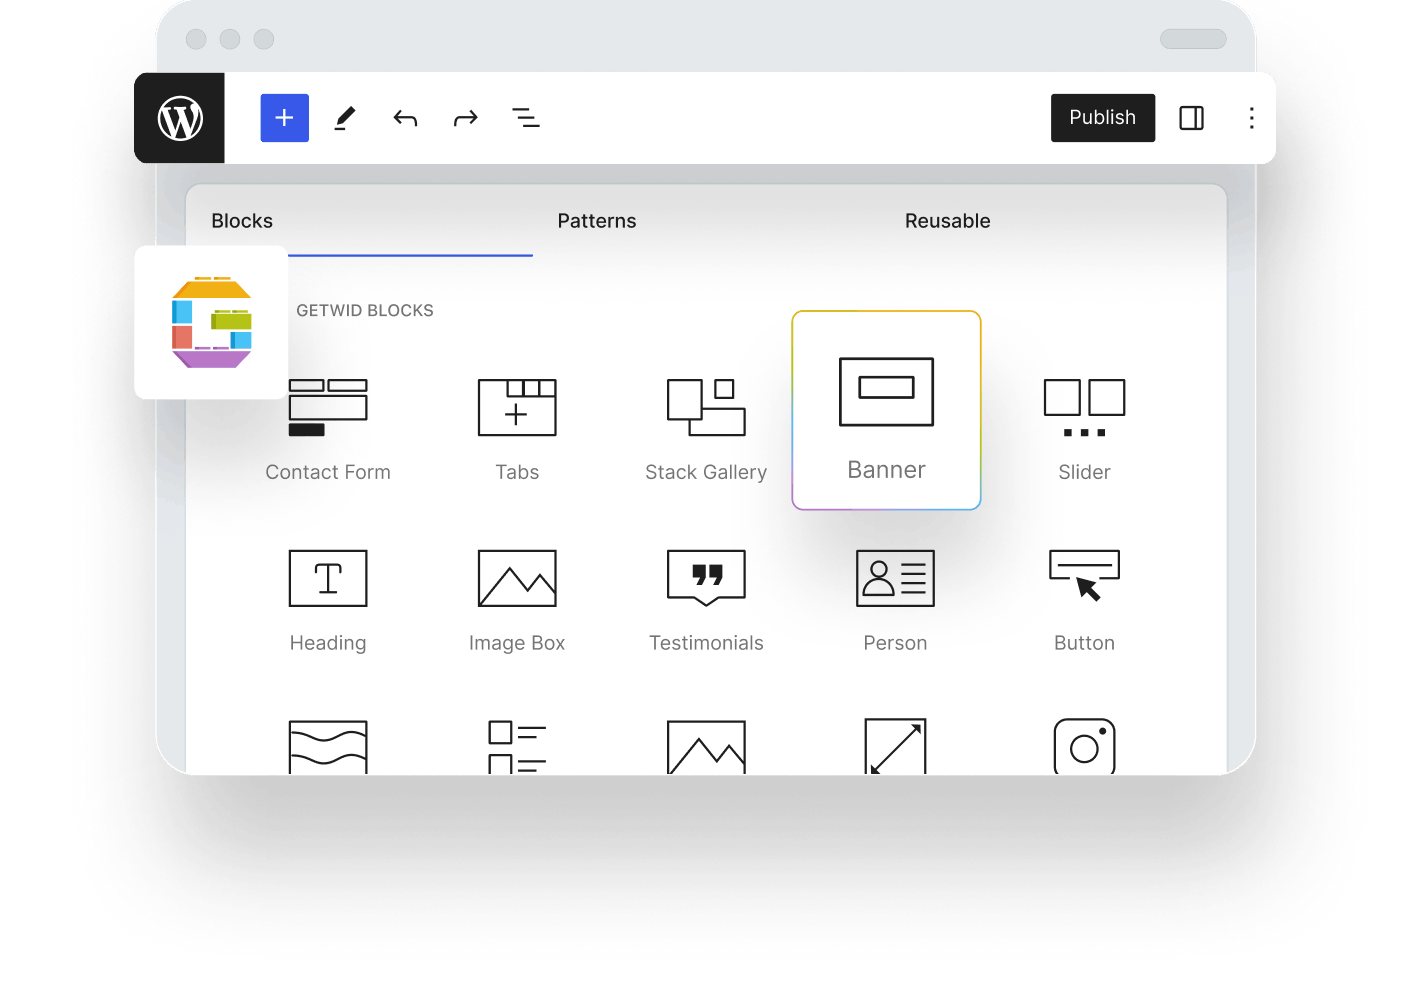The height and width of the screenshot is (984, 1410).
Task: Switch to the Patterns tab
Action: [x=597, y=221]
